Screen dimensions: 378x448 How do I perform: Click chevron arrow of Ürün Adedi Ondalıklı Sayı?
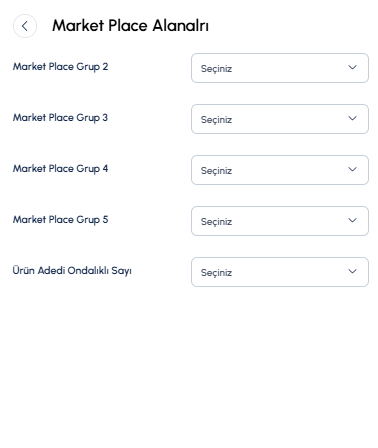click(352, 271)
